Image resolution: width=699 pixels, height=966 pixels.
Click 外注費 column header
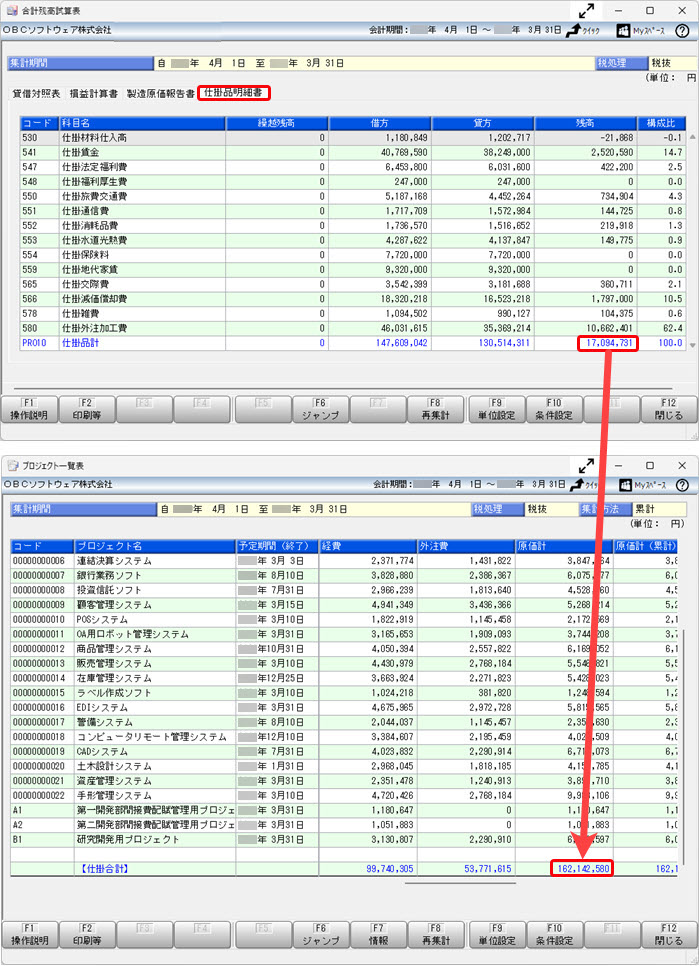click(466, 546)
